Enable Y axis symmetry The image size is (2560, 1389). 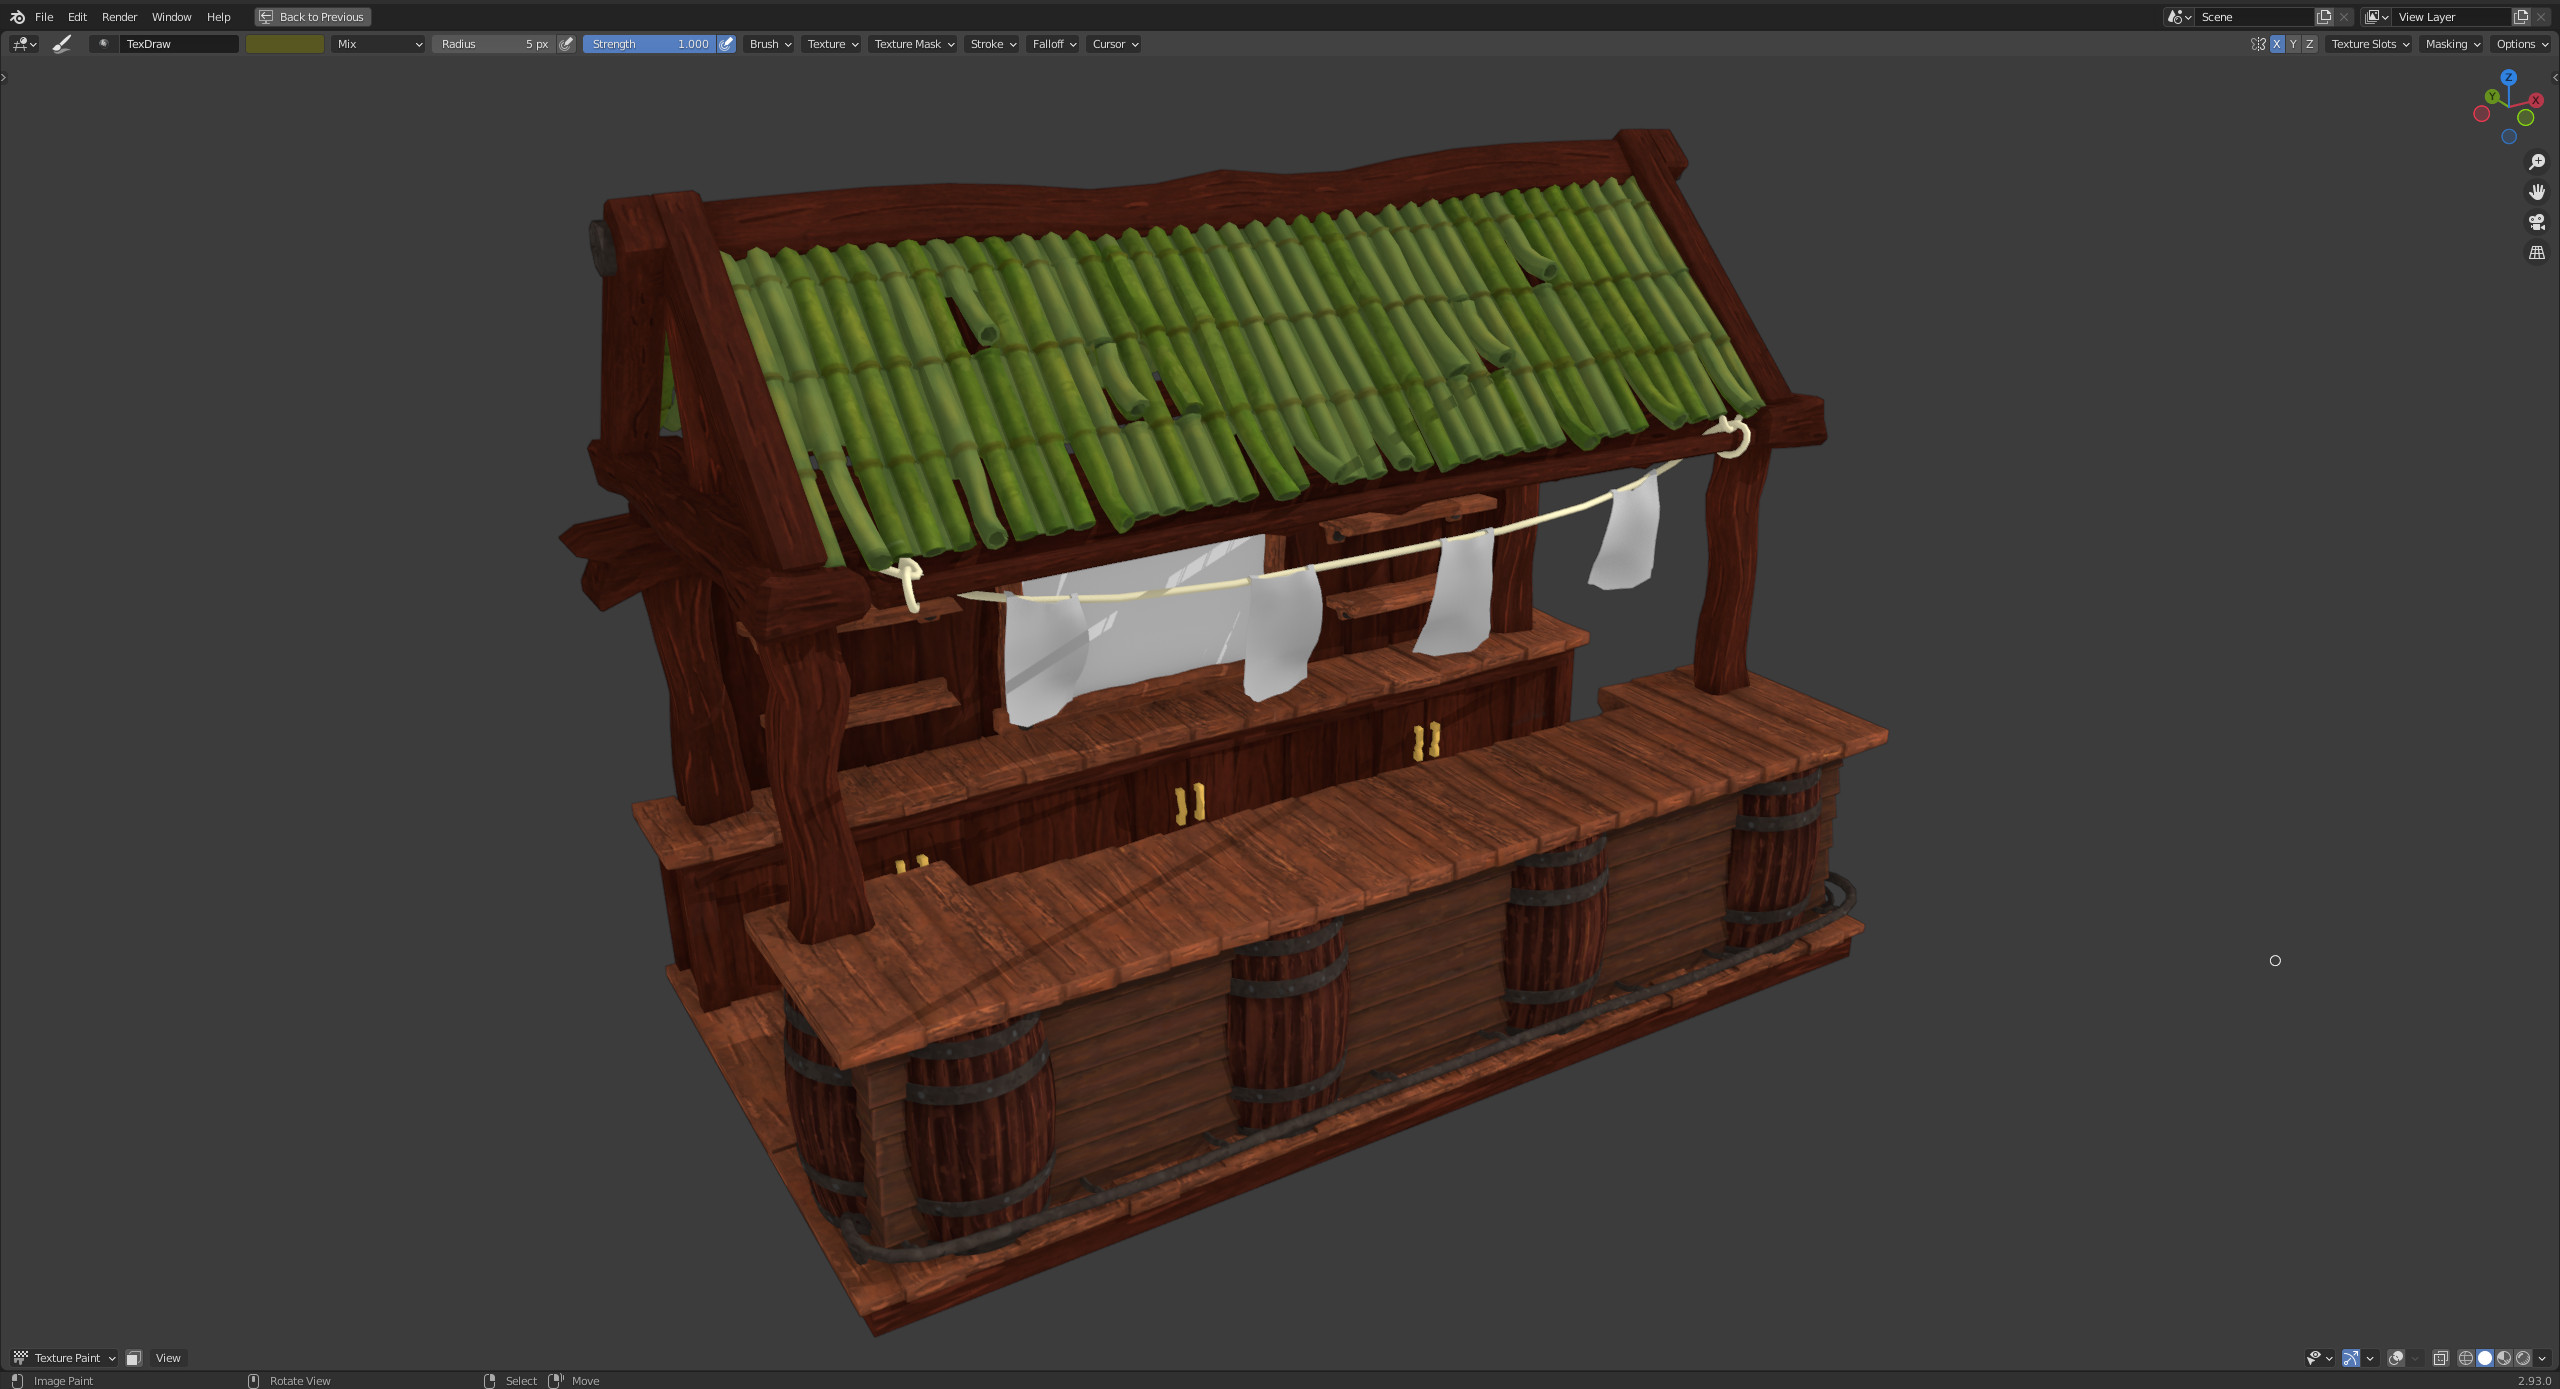click(x=2293, y=44)
